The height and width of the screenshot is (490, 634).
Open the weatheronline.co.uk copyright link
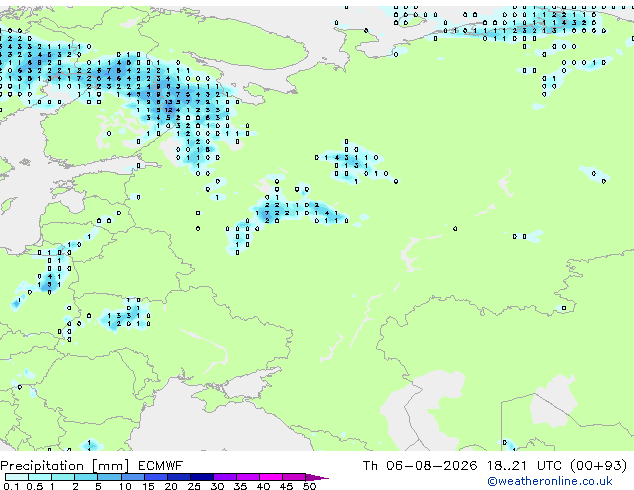tap(550, 481)
